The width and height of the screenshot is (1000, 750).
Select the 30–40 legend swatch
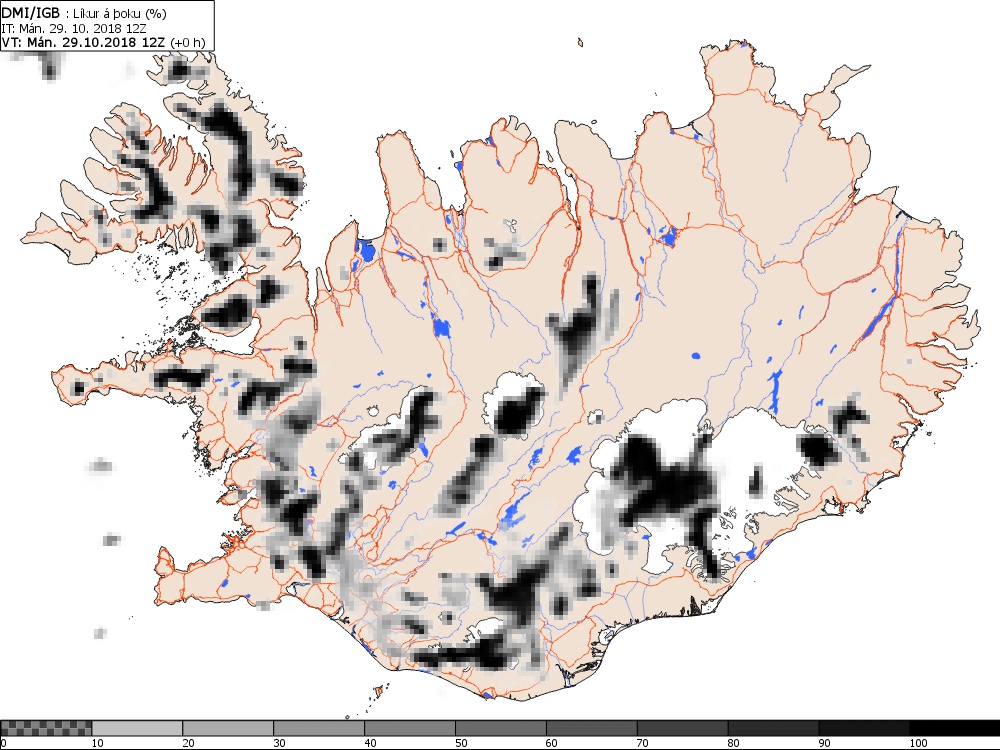click(319, 728)
